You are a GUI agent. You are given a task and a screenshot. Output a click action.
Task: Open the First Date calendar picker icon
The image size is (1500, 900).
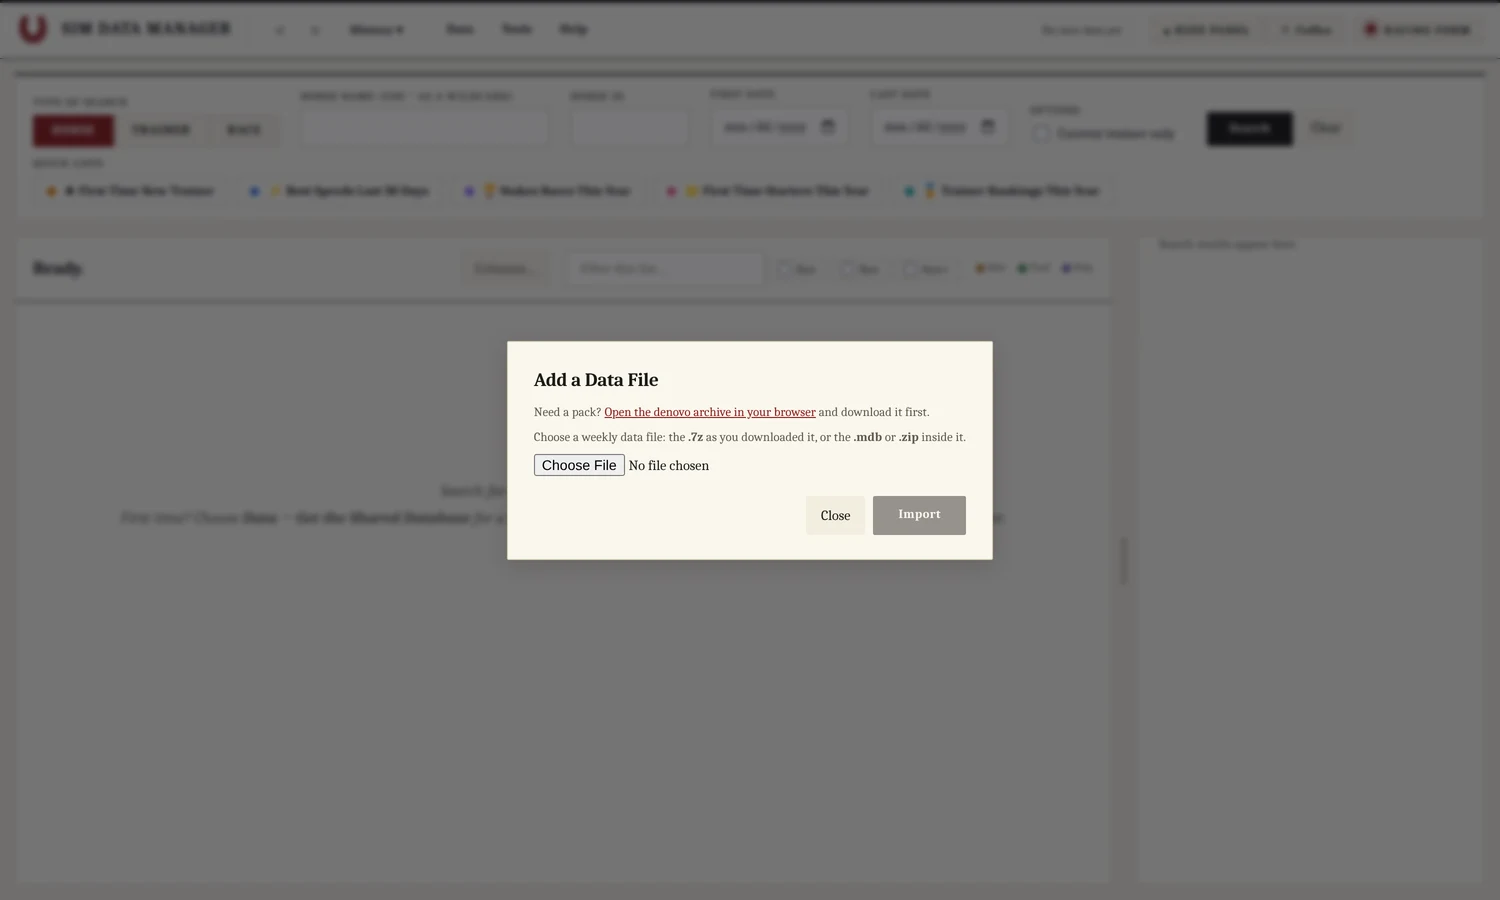pos(828,127)
